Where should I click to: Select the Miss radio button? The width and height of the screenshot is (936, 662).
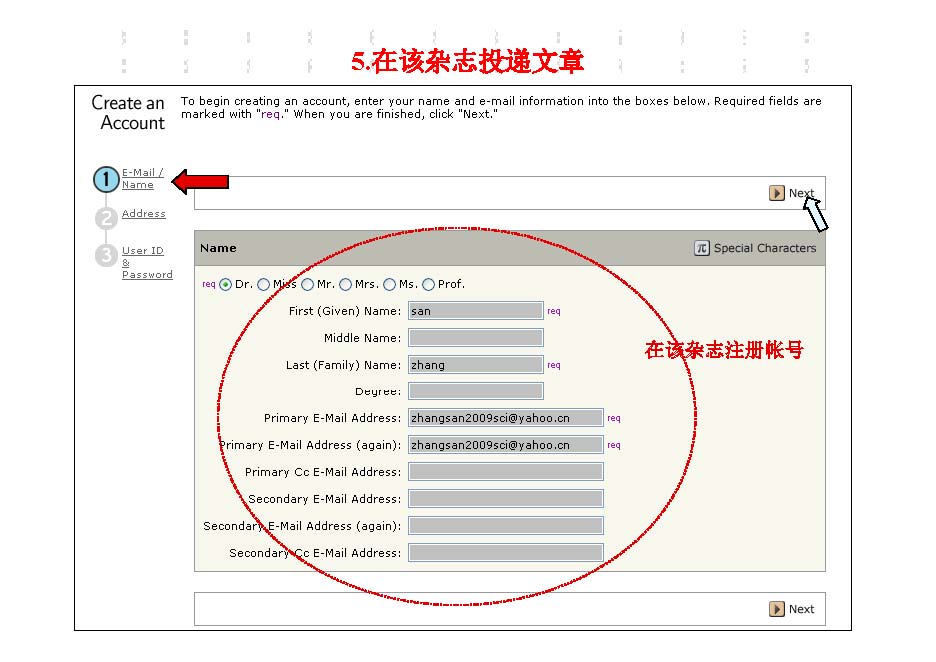(x=264, y=285)
